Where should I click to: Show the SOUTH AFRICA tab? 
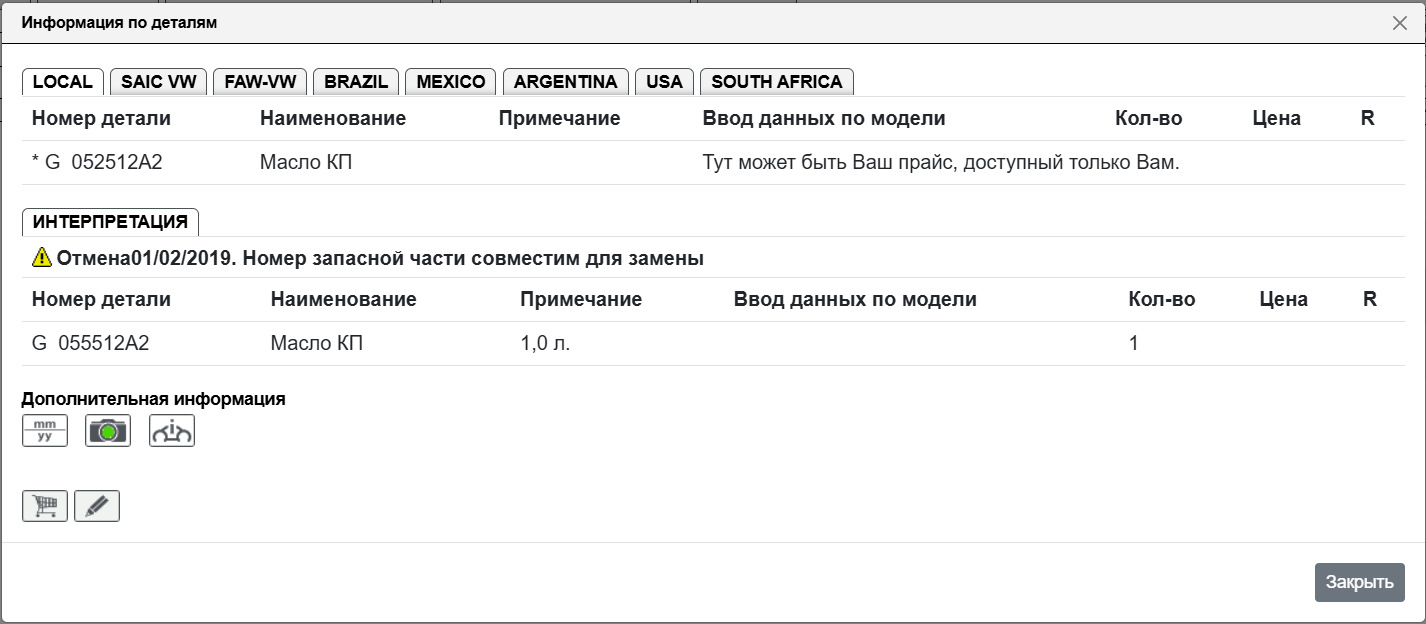[777, 82]
